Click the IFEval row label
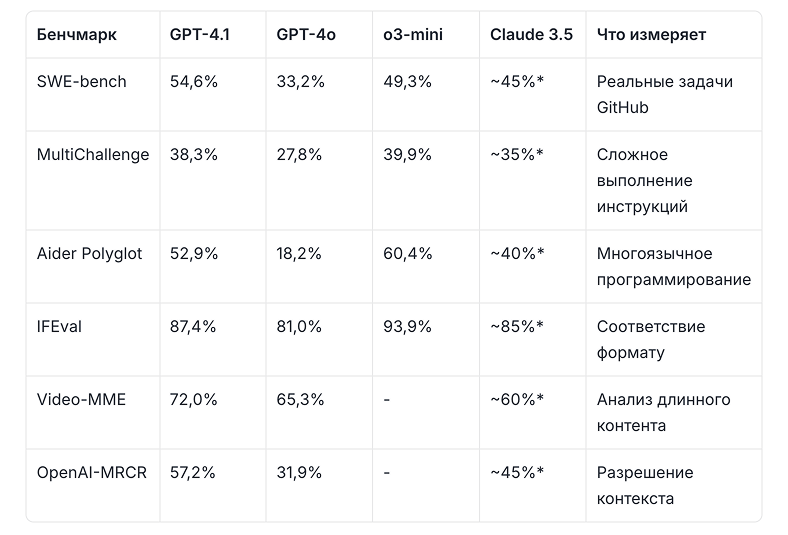 pyautogui.click(x=59, y=327)
